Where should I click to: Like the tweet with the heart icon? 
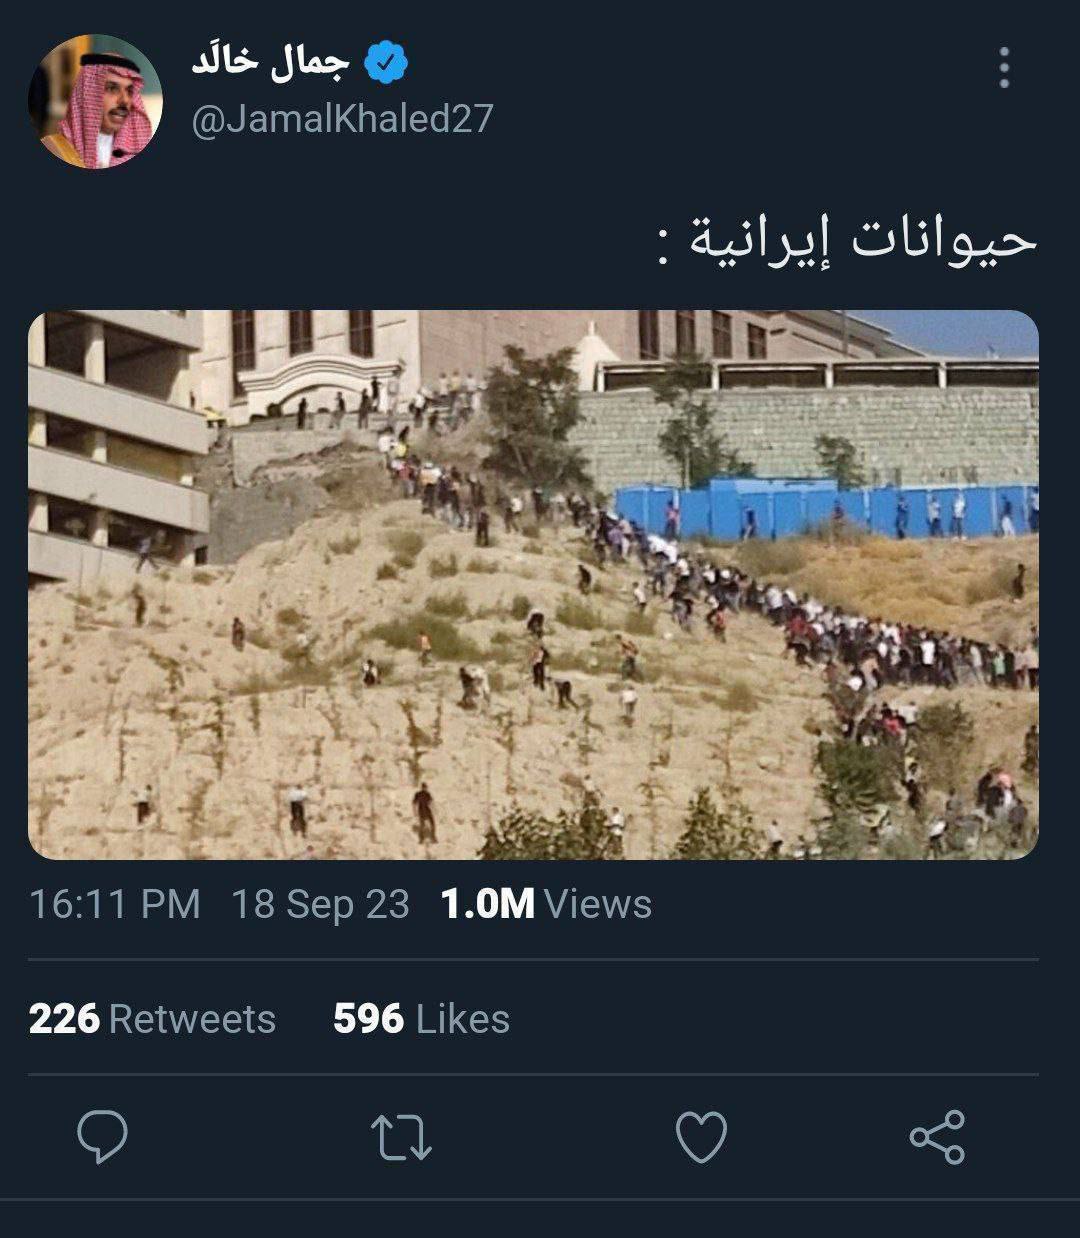coord(701,1138)
